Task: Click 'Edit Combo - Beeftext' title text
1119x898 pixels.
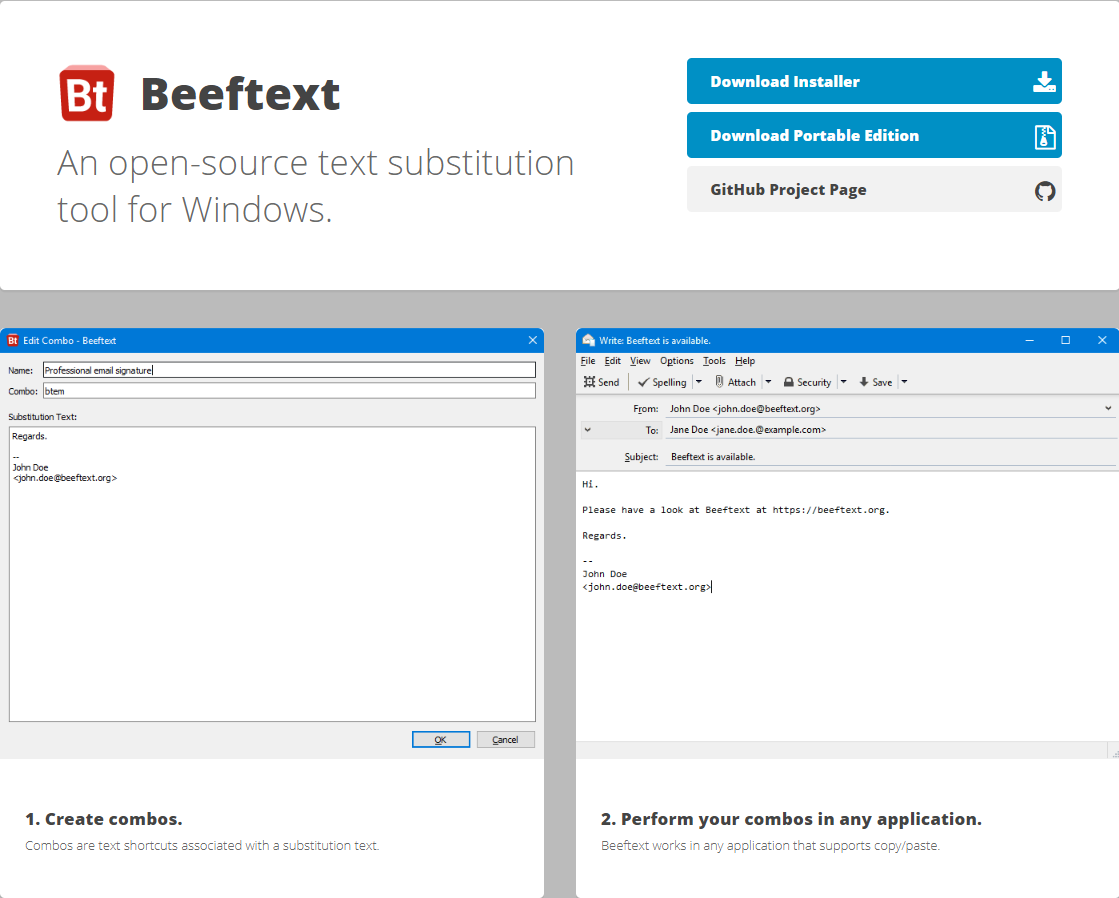Action: click(69, 340)
